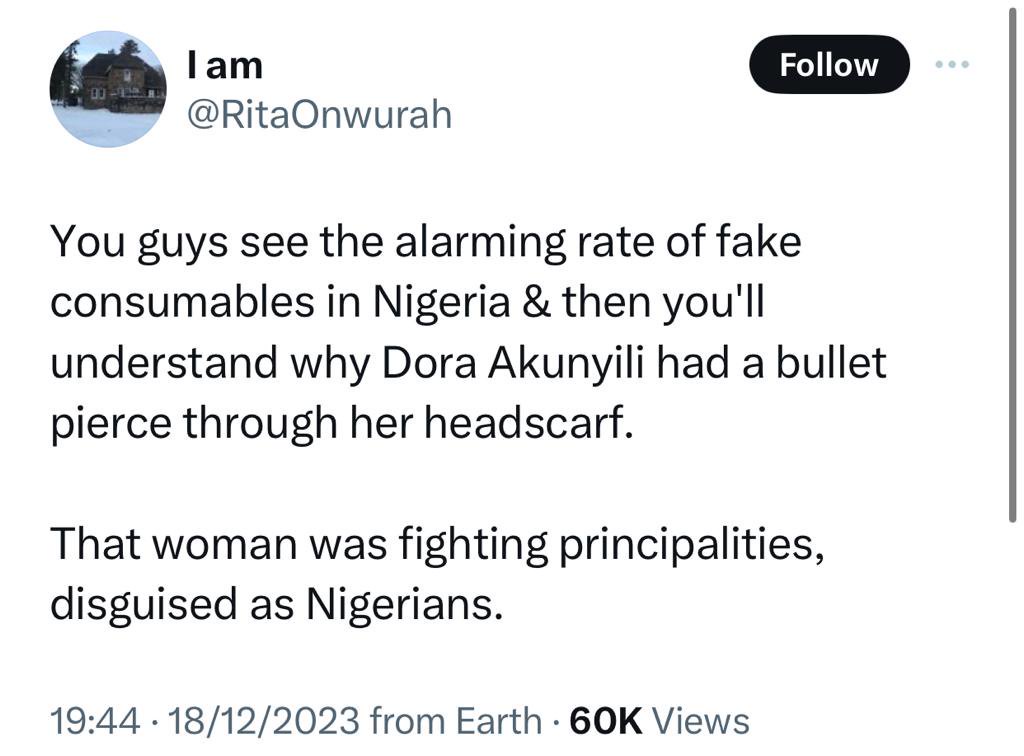Follow the account @RitaOnwurah
1024x756 pixels.
828,64
